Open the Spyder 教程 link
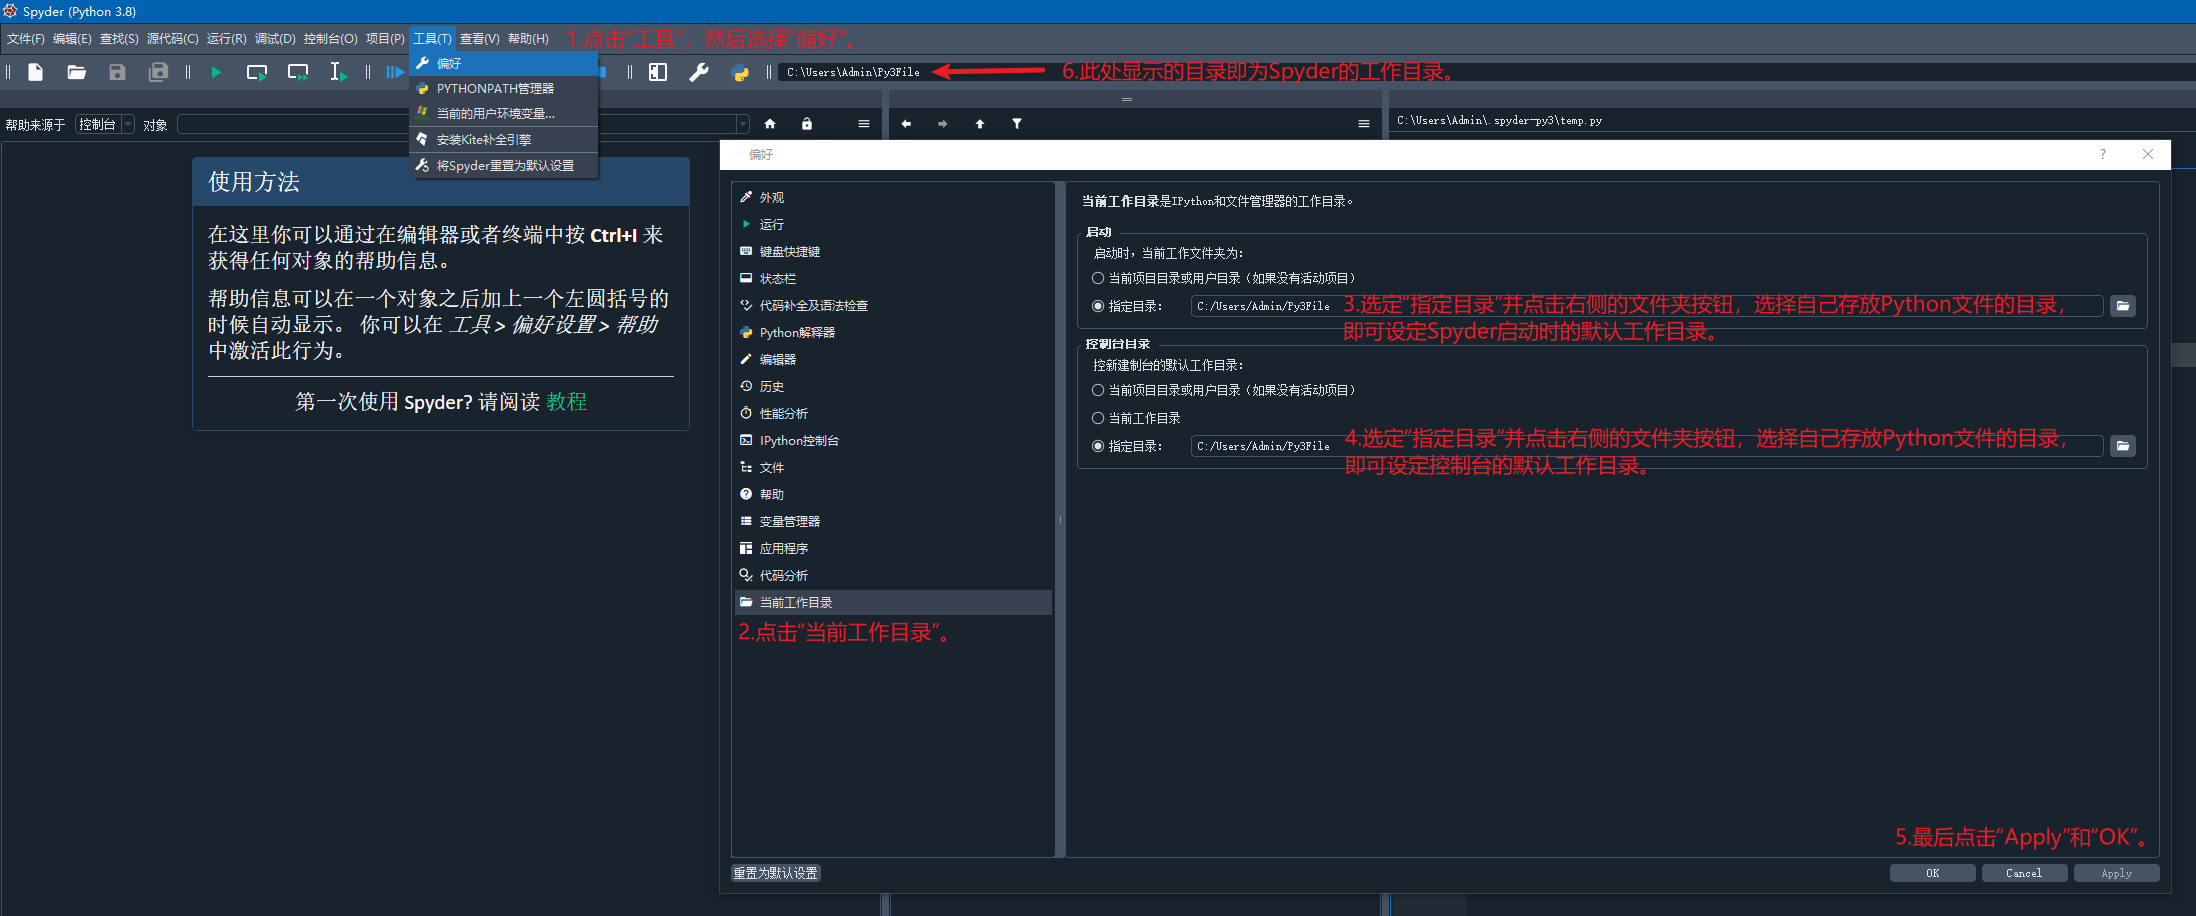The image size is (2196, 916). (x=566, y=402)
